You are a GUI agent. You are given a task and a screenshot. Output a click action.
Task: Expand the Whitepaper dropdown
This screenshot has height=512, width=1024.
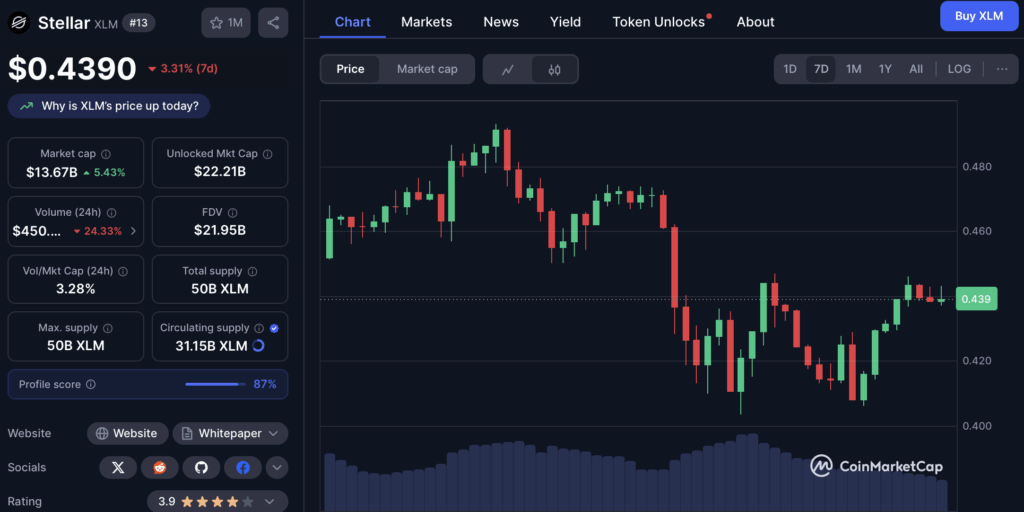point(231,433)
